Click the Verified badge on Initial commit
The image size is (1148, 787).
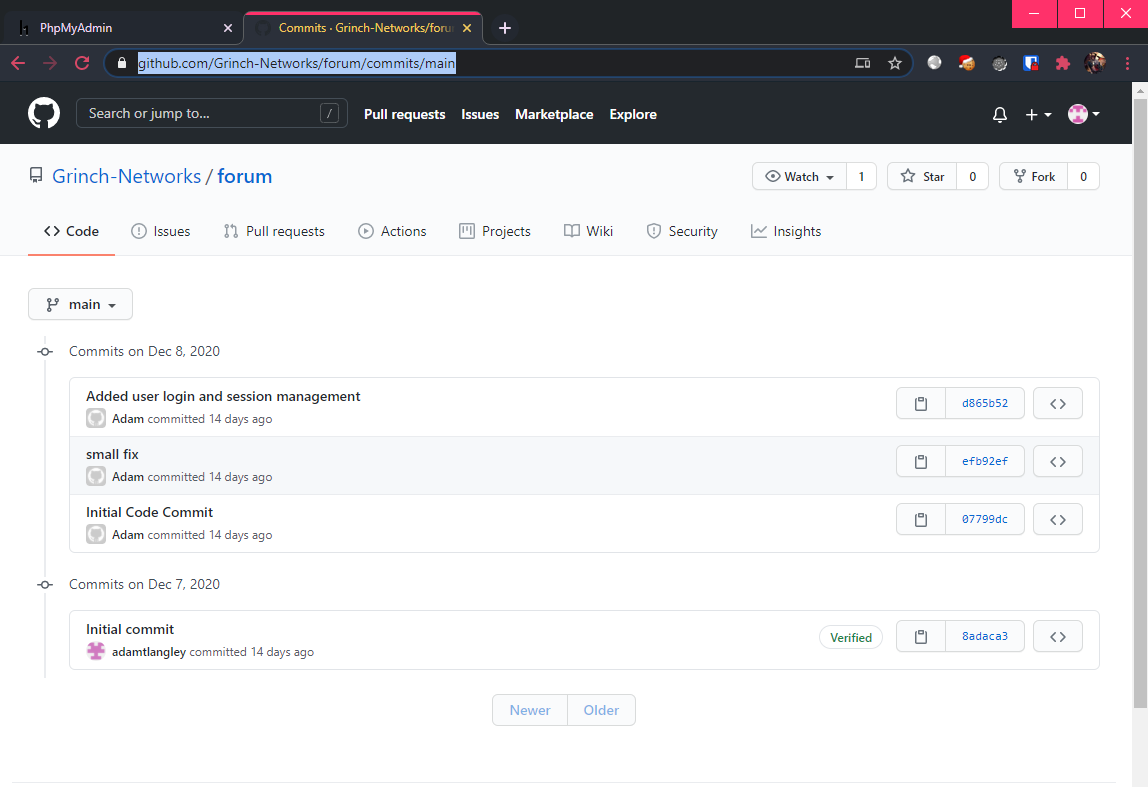pyautogui.click(x=851, y=638)
